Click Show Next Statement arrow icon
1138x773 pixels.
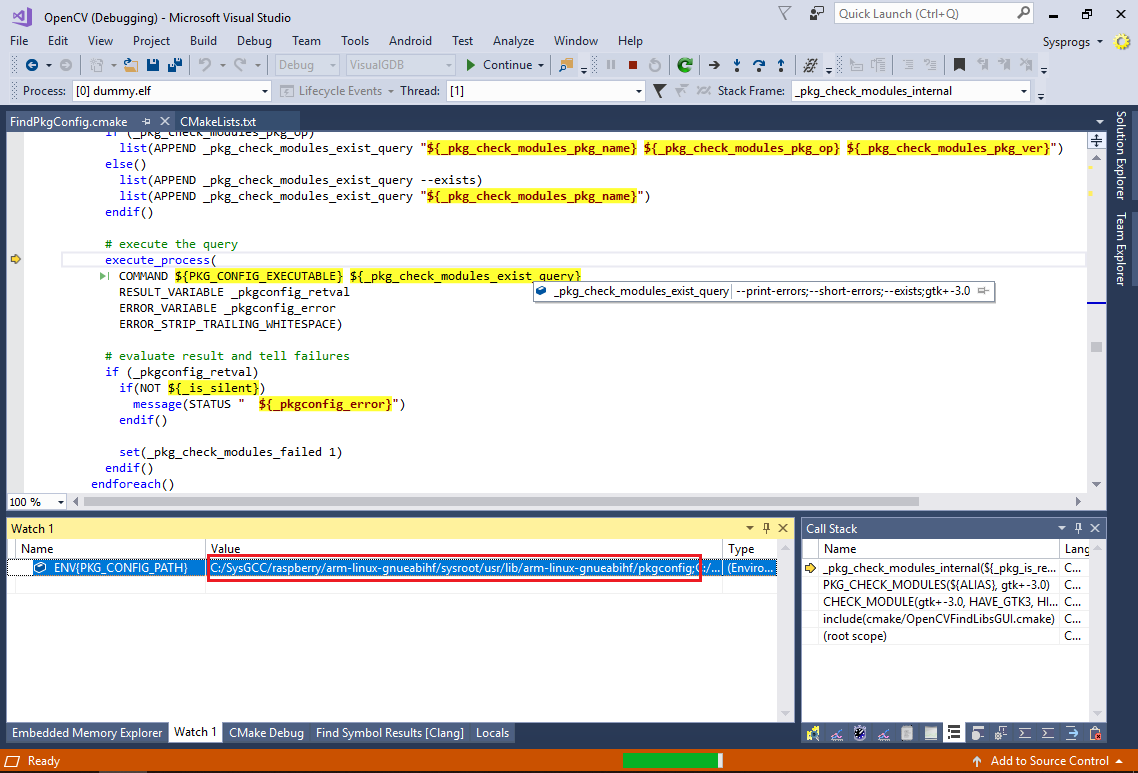714,65
